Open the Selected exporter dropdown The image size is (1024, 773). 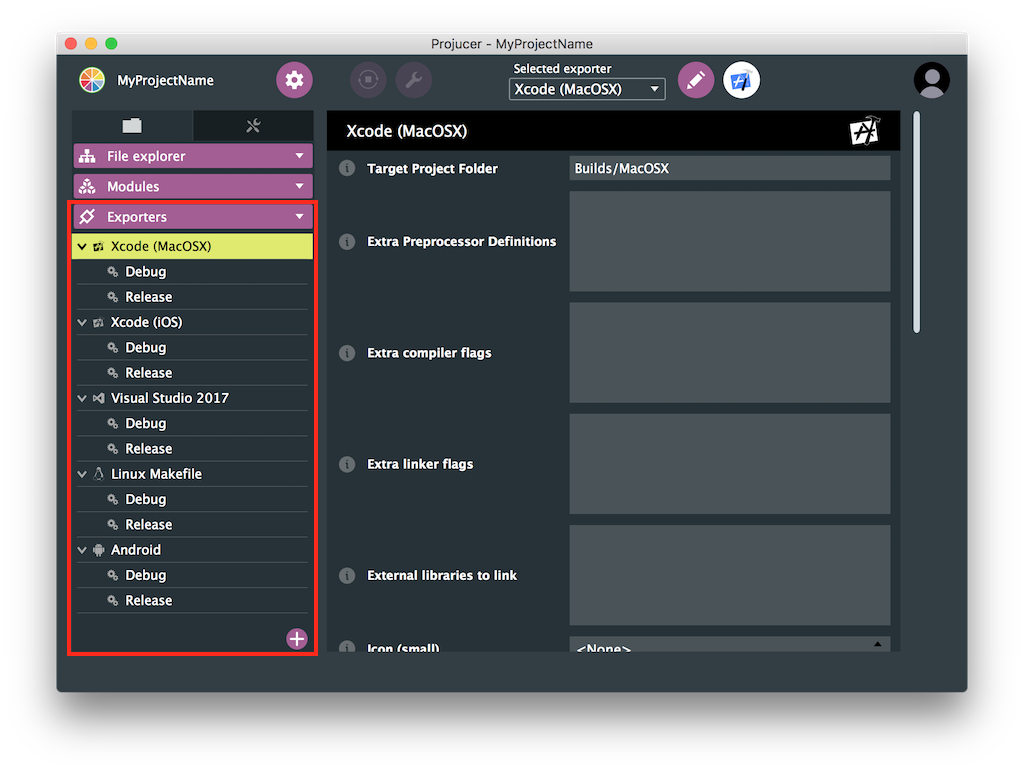(x=587, y=89)
